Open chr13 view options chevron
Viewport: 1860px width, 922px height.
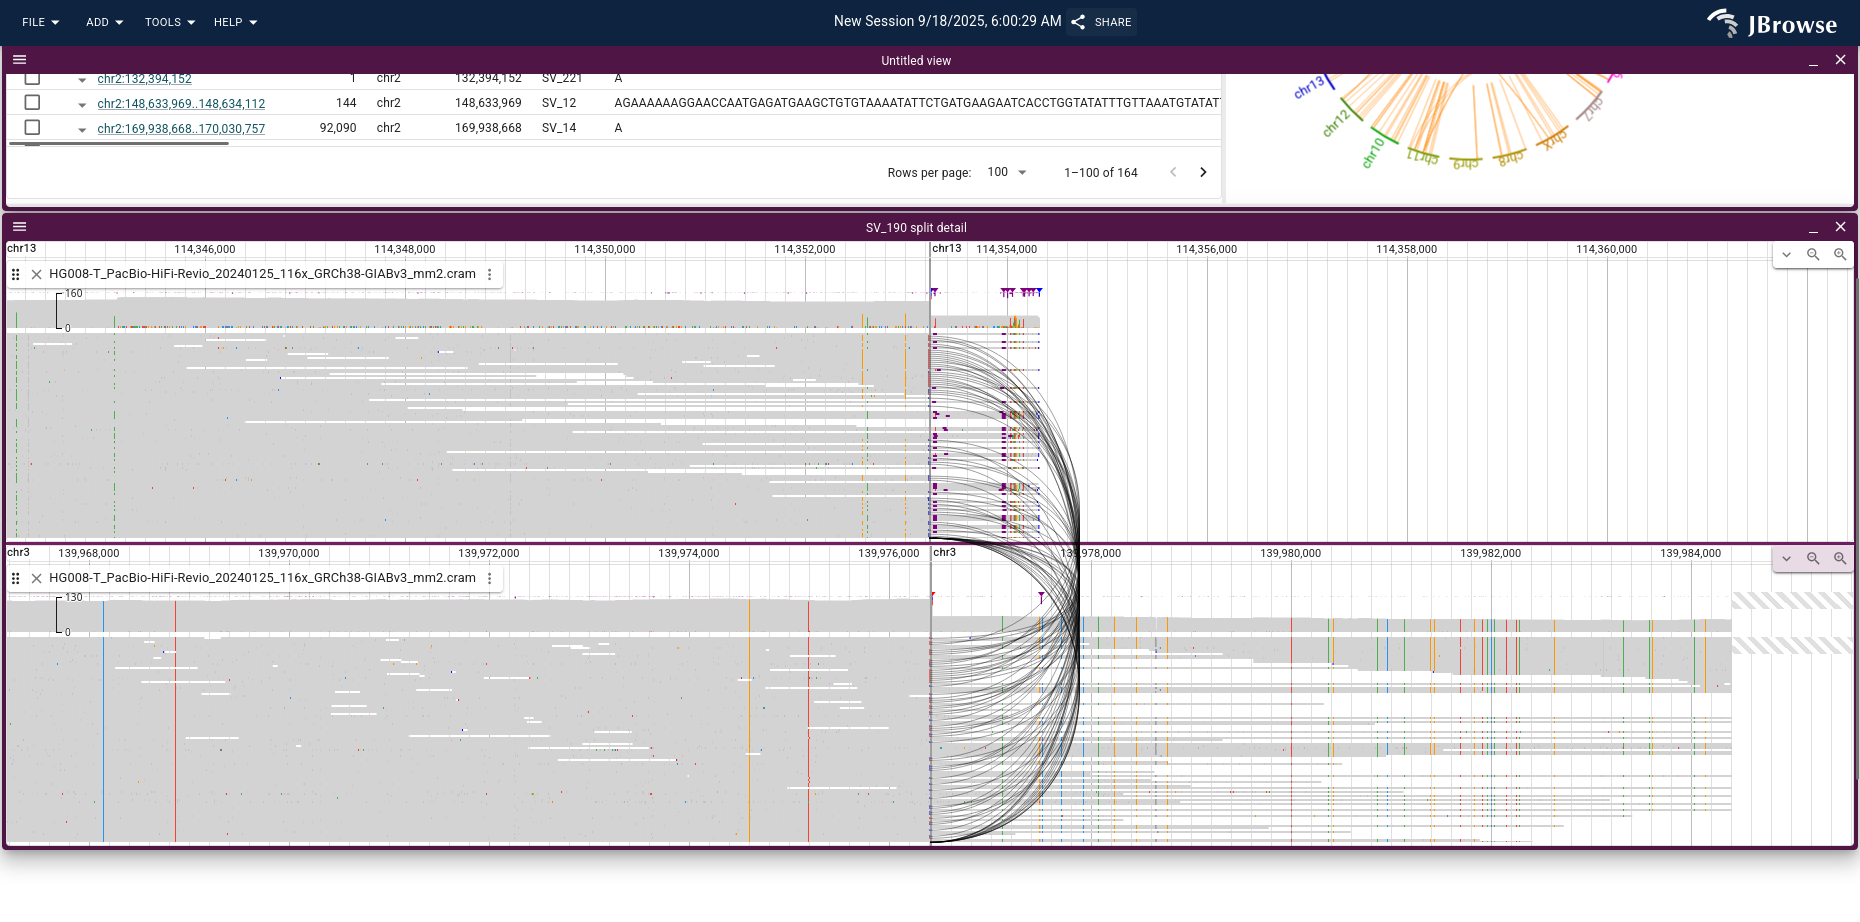tap(1786, 254)
